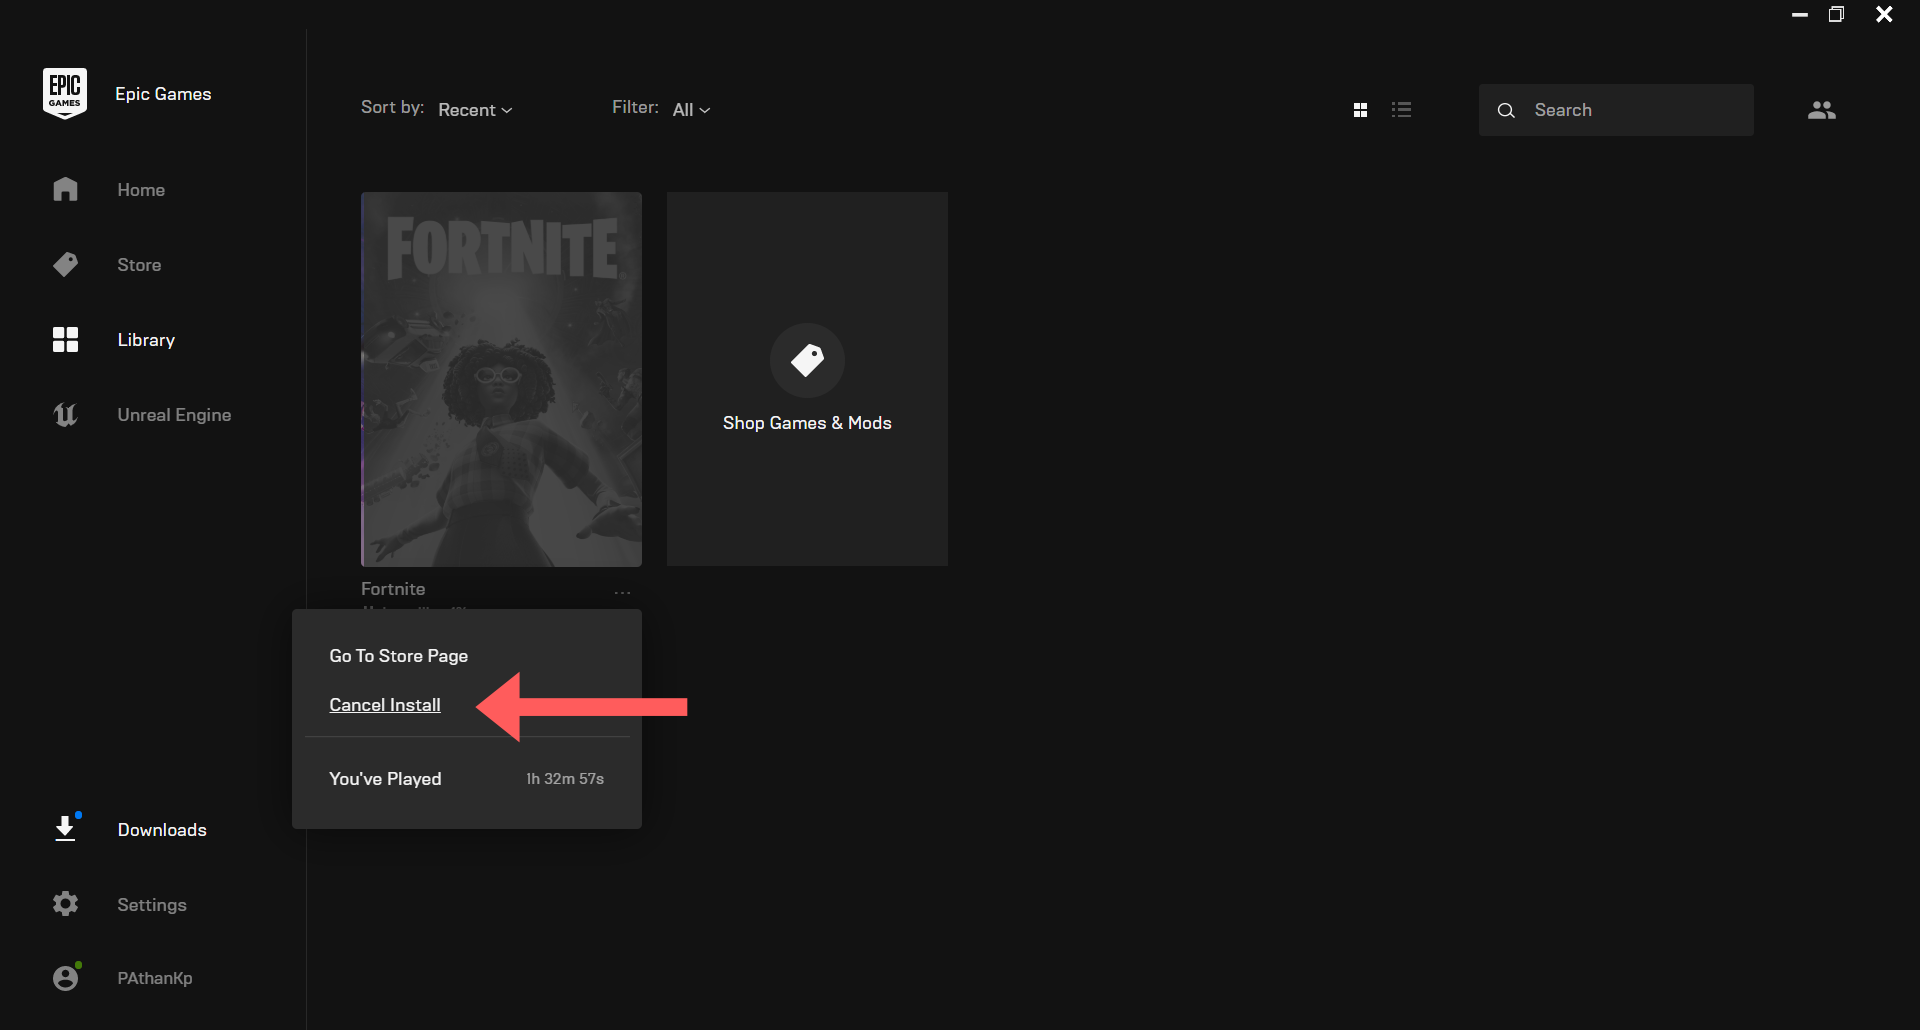Viewport: 1920px width, 1030px height.
Task: Open the three-dot menu on Fortnite
Action: point(622,591)
